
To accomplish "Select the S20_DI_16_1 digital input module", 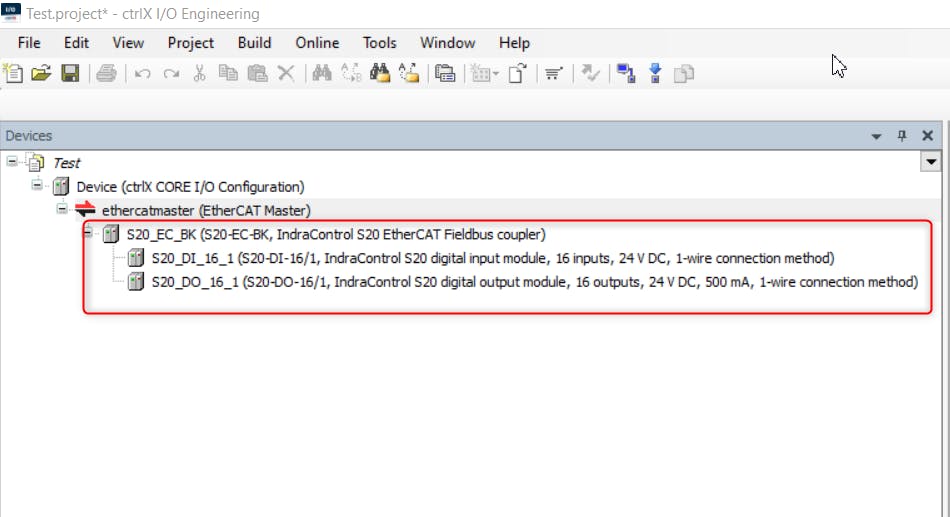I will [493, 258].
